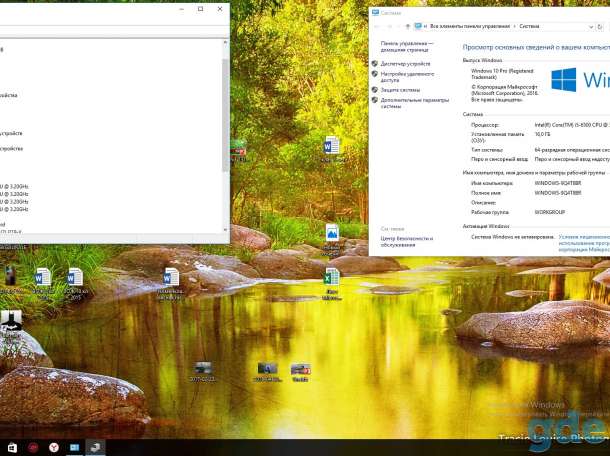Open the Microsoft Store icon on the taskbar
This screenshot has height=456, width=610.
click(12, 448)
